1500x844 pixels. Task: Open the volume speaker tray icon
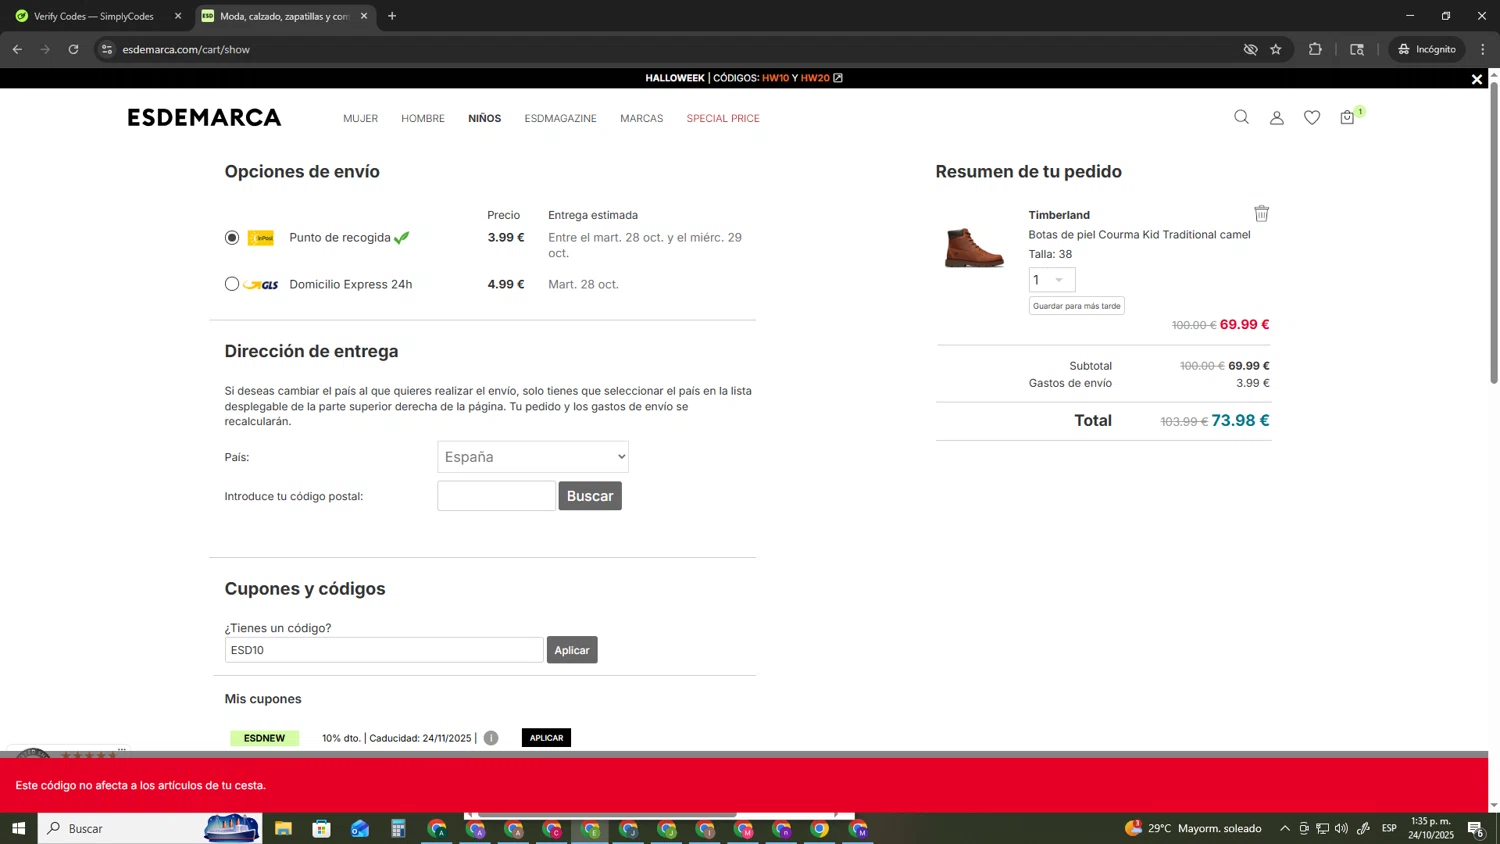pos(1341,828)
